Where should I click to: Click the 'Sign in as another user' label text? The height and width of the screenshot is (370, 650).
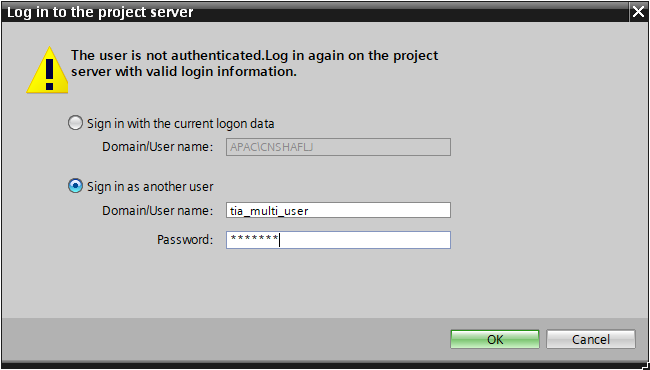point(150,186)
